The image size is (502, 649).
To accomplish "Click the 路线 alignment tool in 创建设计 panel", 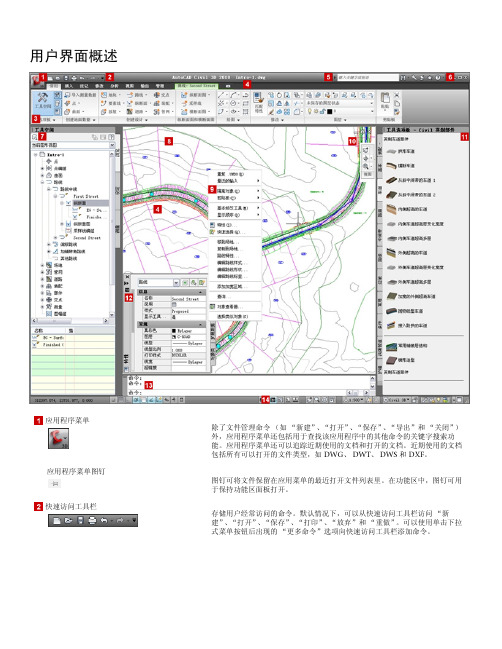I will 135,95.
